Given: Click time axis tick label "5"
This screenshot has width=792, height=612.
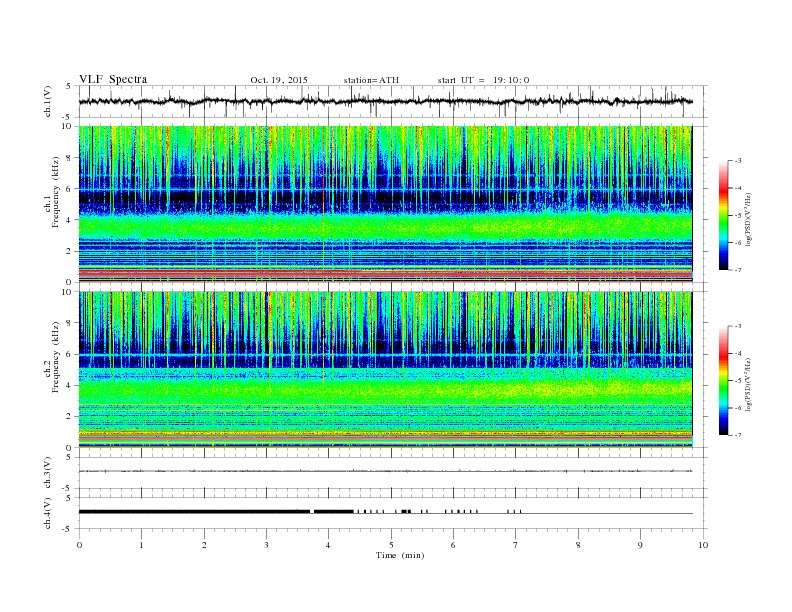Looking at the screenshot, I should (x=391, y=545).
